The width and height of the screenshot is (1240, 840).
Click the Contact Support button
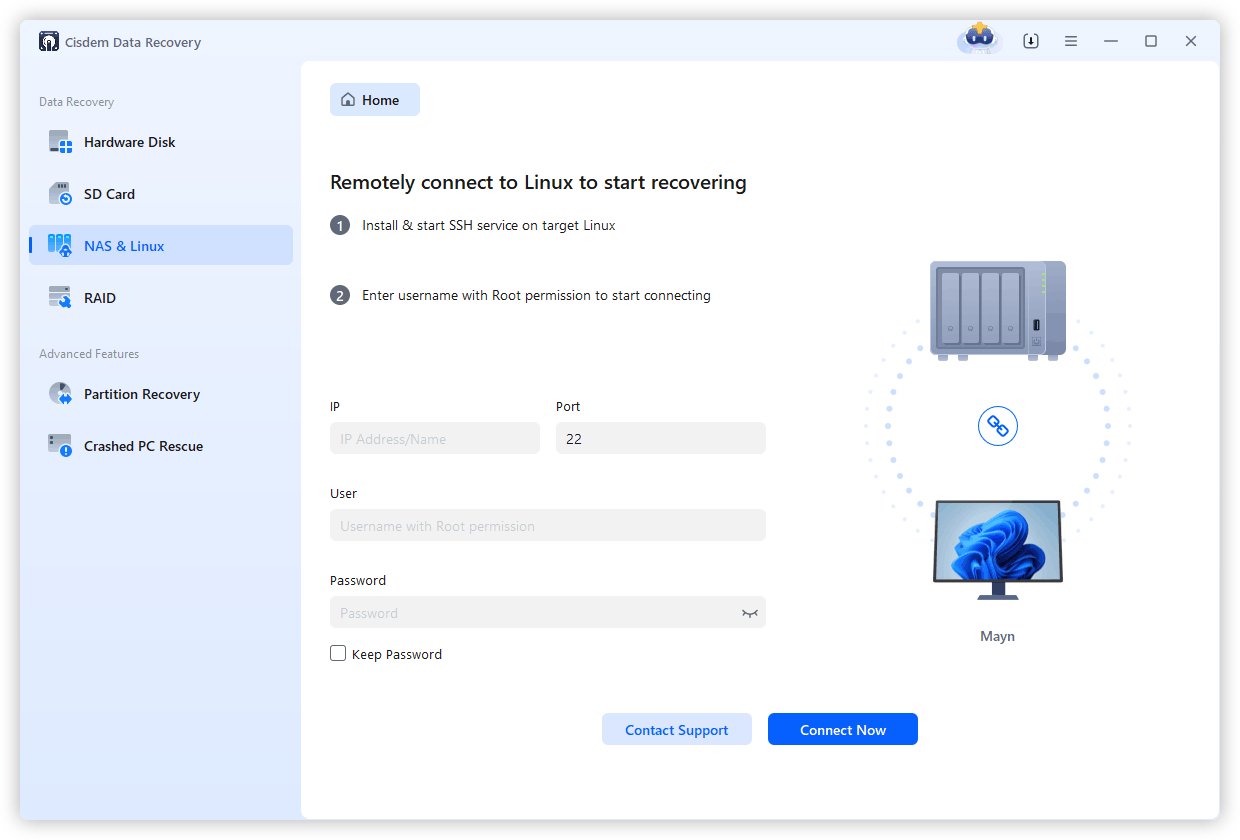tap(677, 730)
